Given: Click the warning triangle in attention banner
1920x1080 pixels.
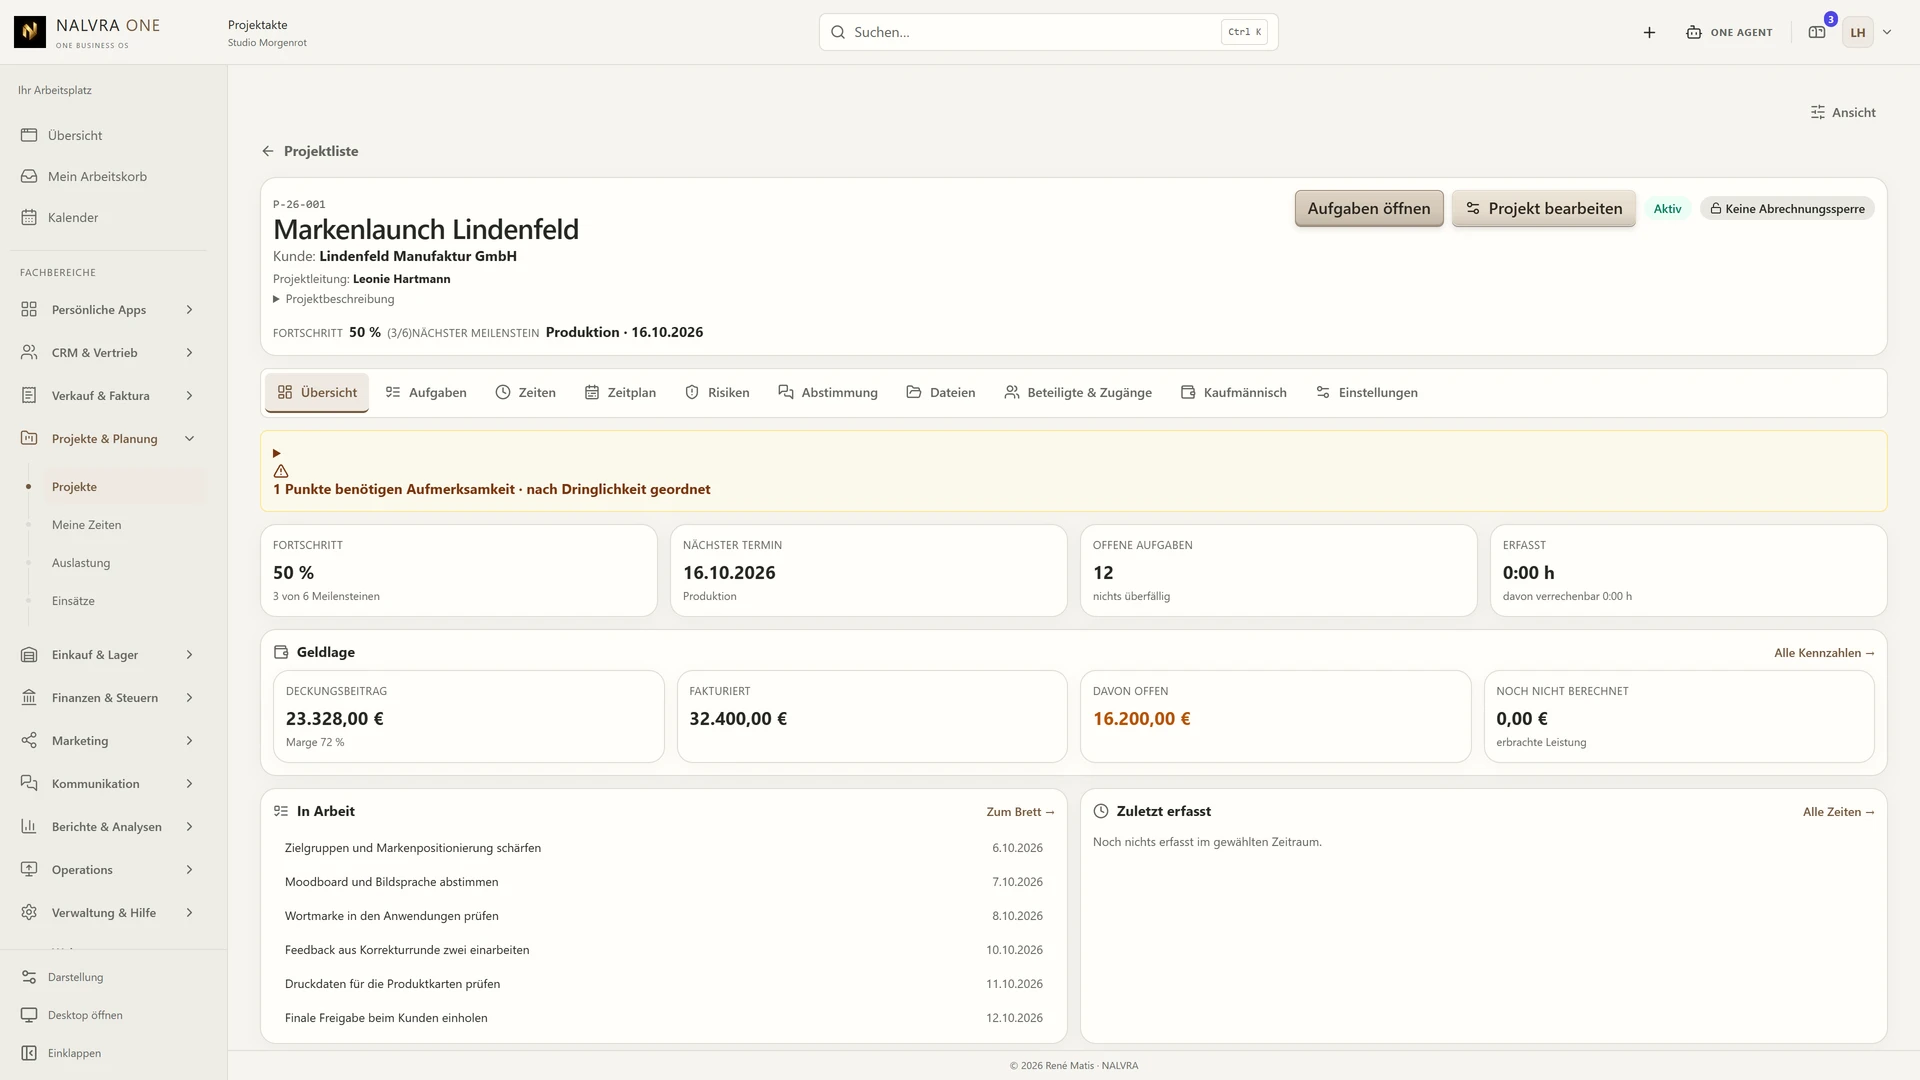Looking at the screenshot, I should (281, 471).
